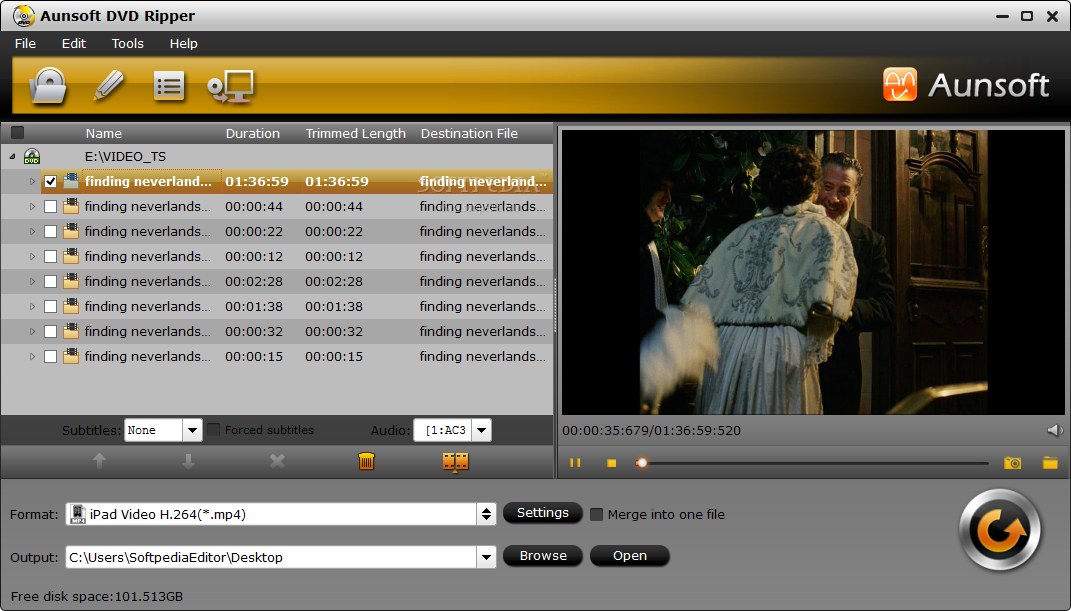1071x611 pixels.
Task: Enable Forced subtitles checkbox
Action: [214, 429]
